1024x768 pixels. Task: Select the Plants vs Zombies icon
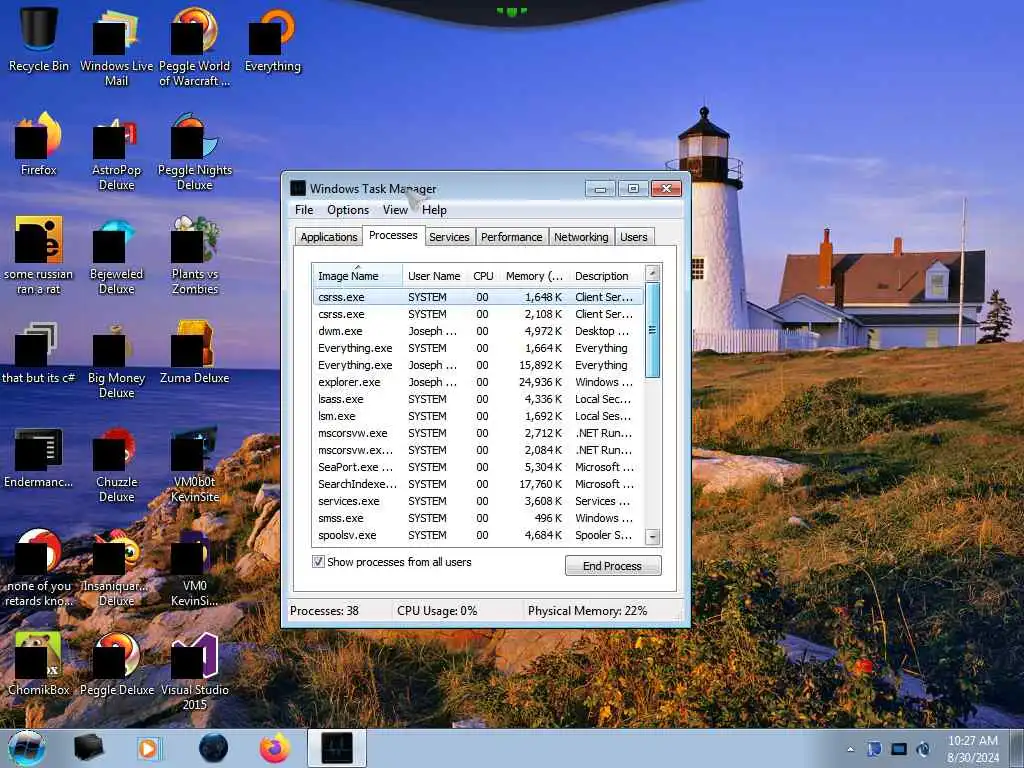coord(195,256)
